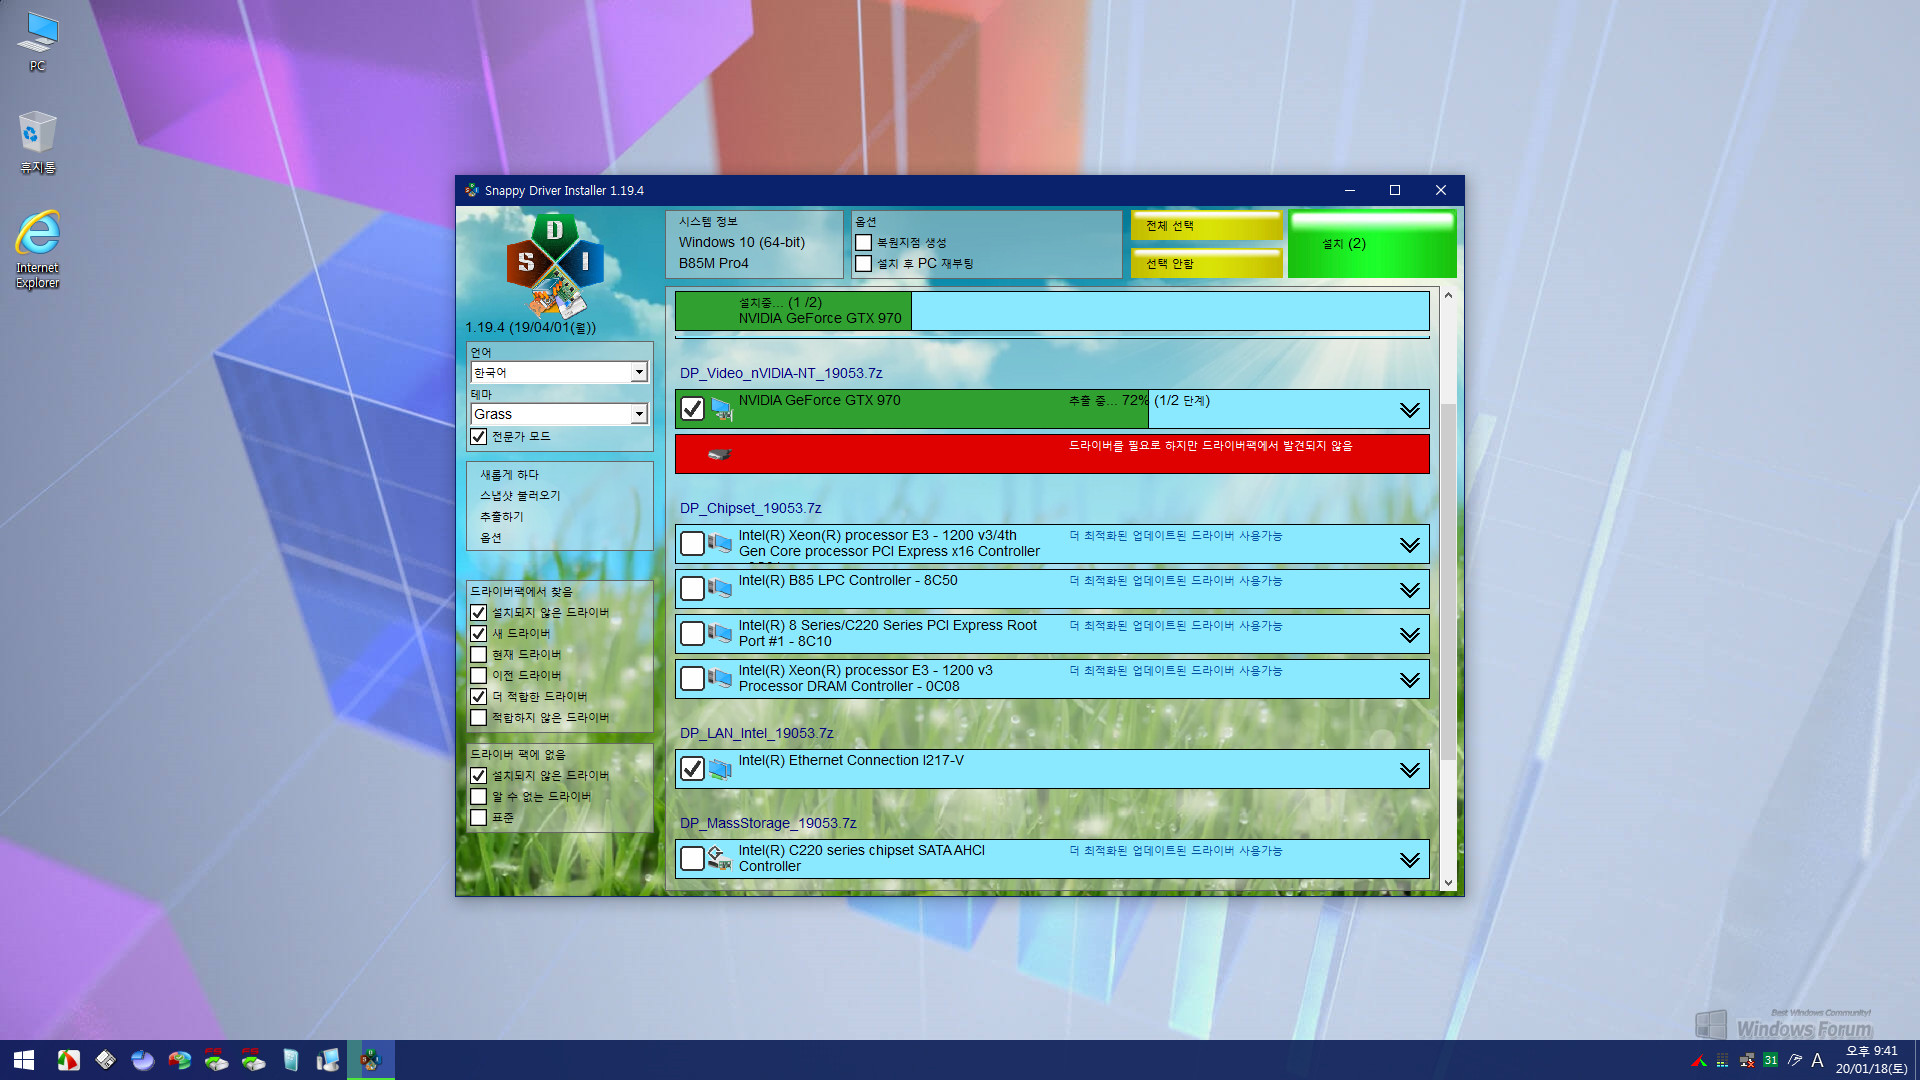Click the 선택 안함 (select none) button

pos(1206,264)
